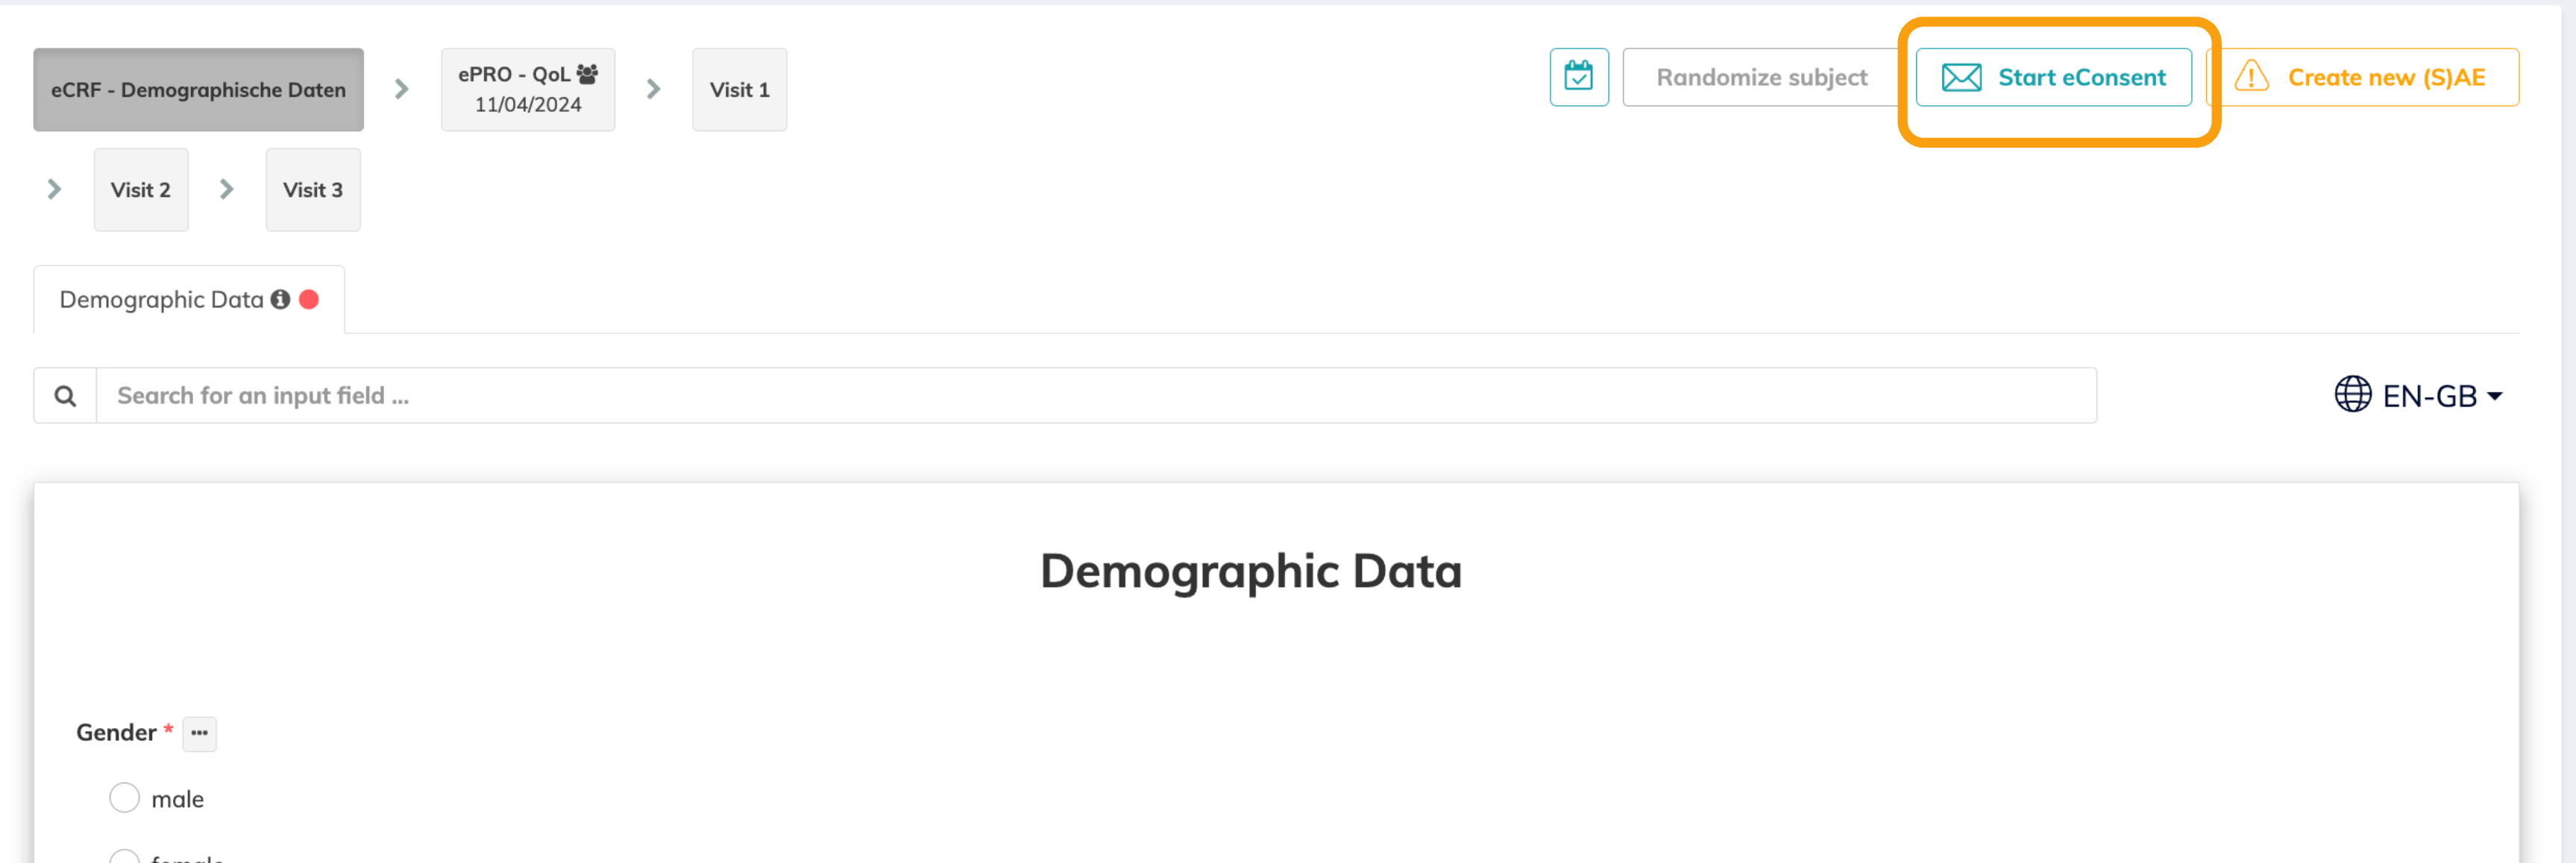Select the male radio button

tap(124, 798)
